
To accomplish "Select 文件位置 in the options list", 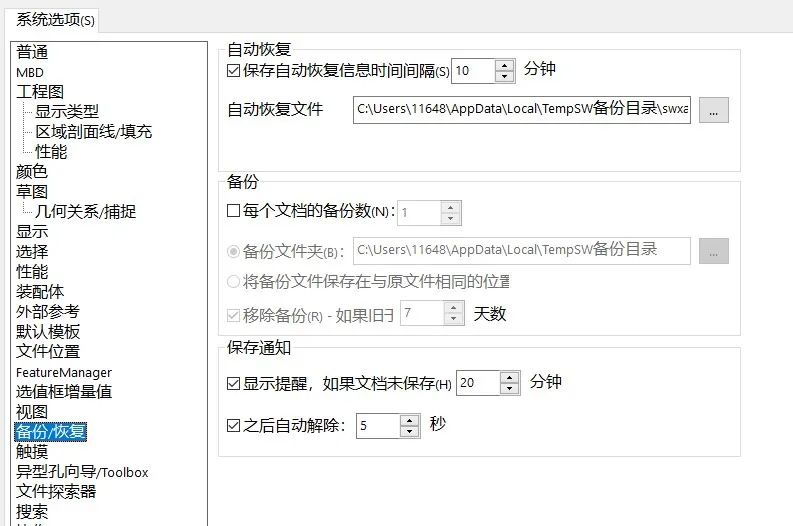I will click(x=48, y=352).
